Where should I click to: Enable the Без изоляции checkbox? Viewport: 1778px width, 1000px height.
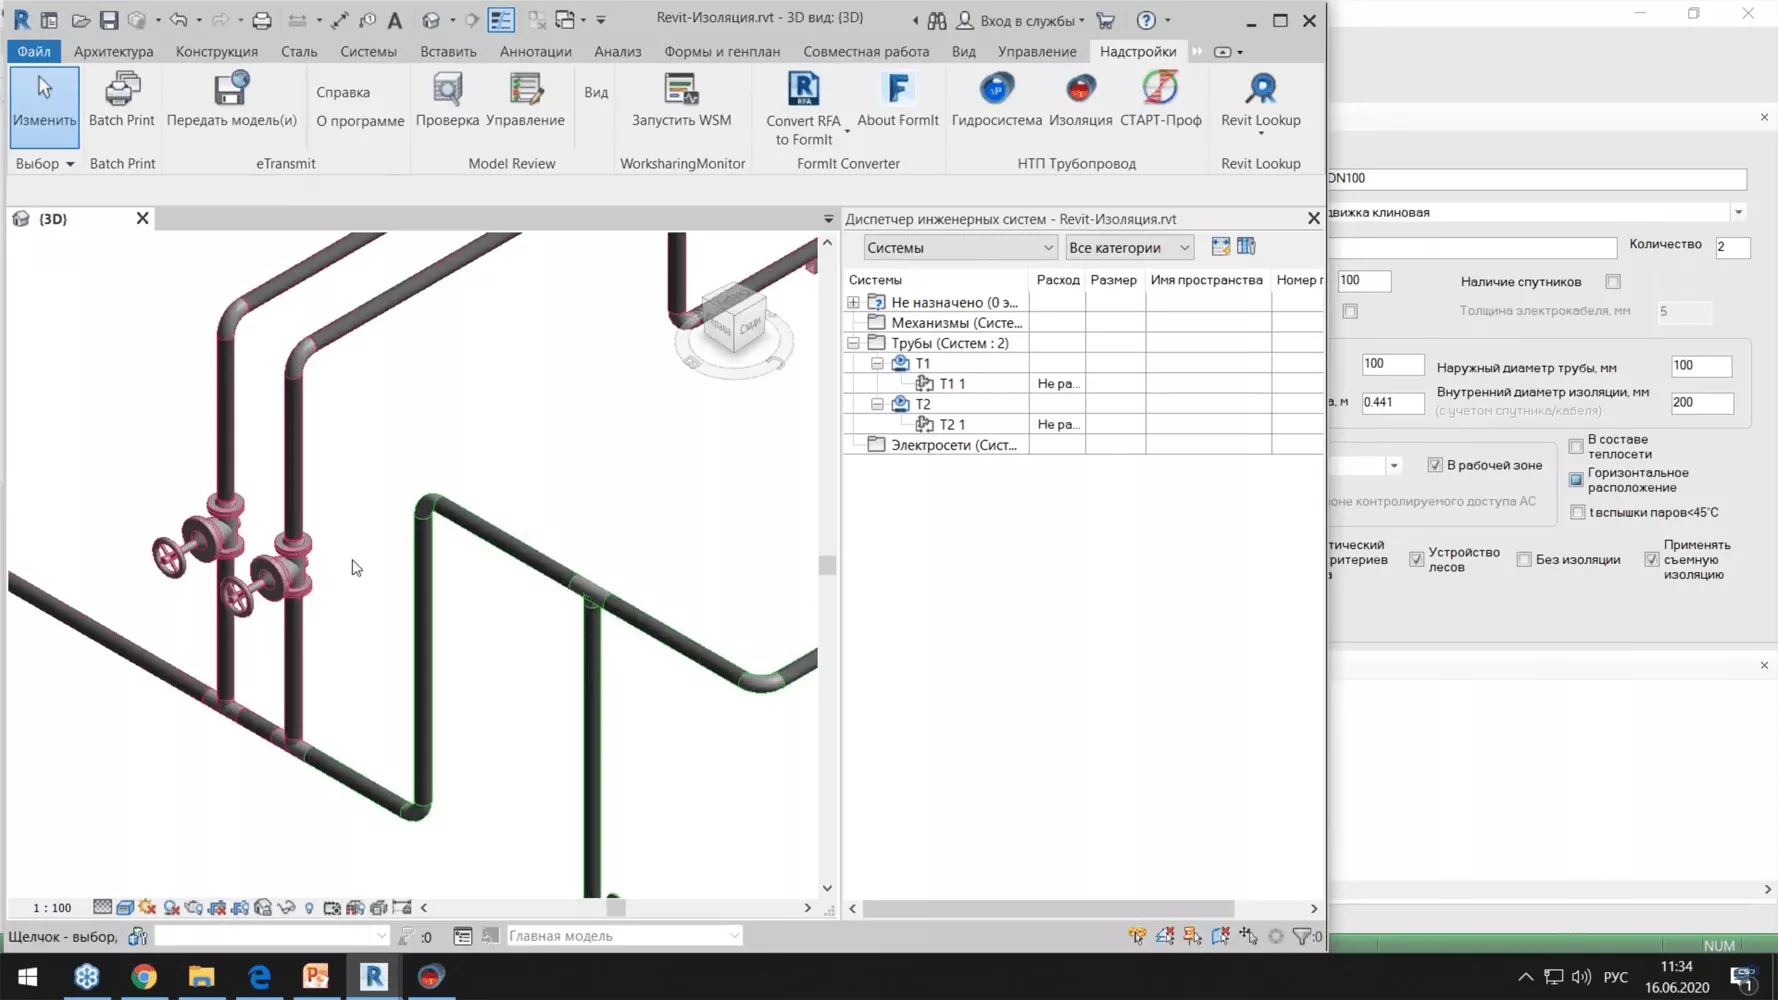[x=1524, y=559]
